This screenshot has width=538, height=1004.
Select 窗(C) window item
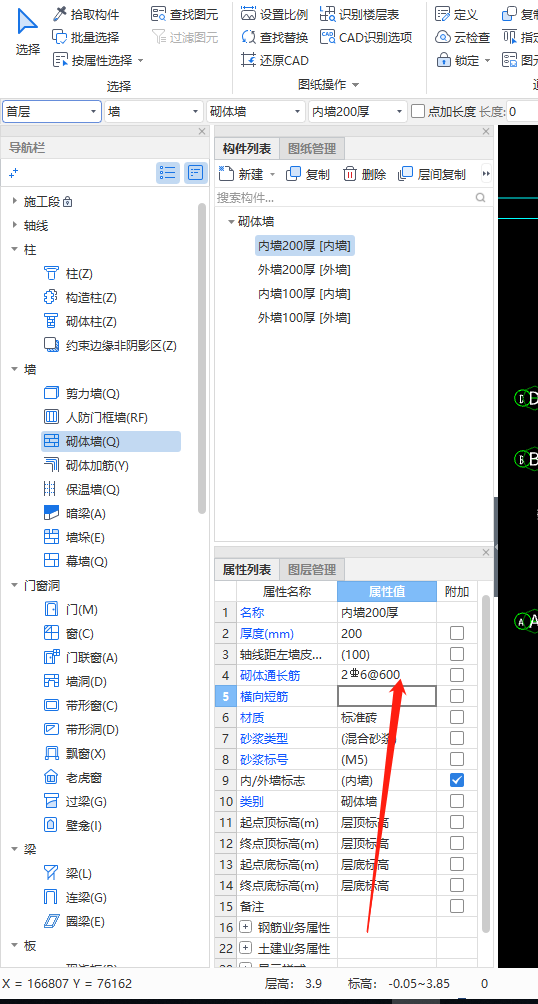click(x=68, y=634)
